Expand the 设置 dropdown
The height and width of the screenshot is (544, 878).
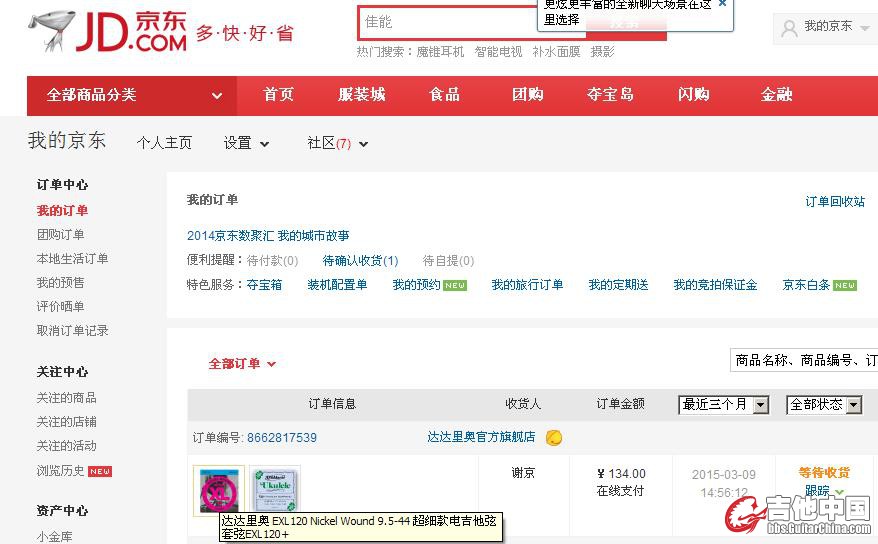click(246, 143)
